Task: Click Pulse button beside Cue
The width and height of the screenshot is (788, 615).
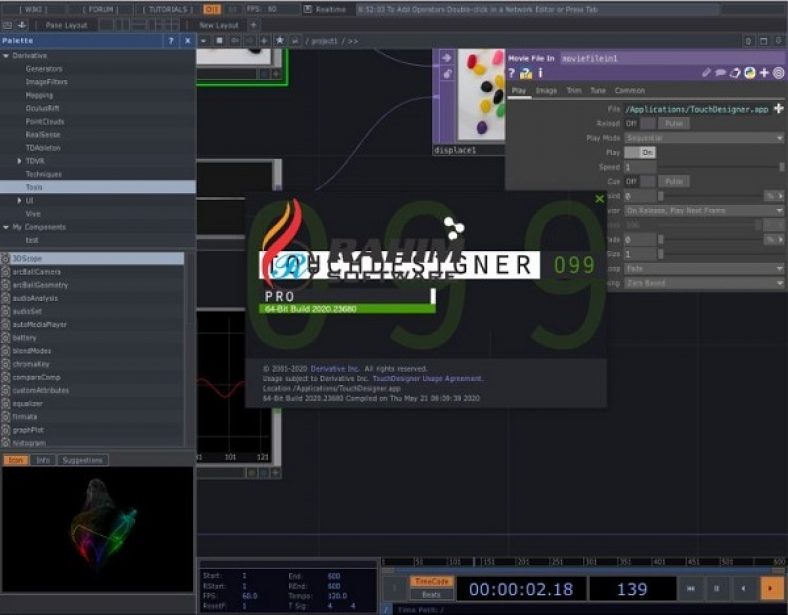Action: point(674,181)
